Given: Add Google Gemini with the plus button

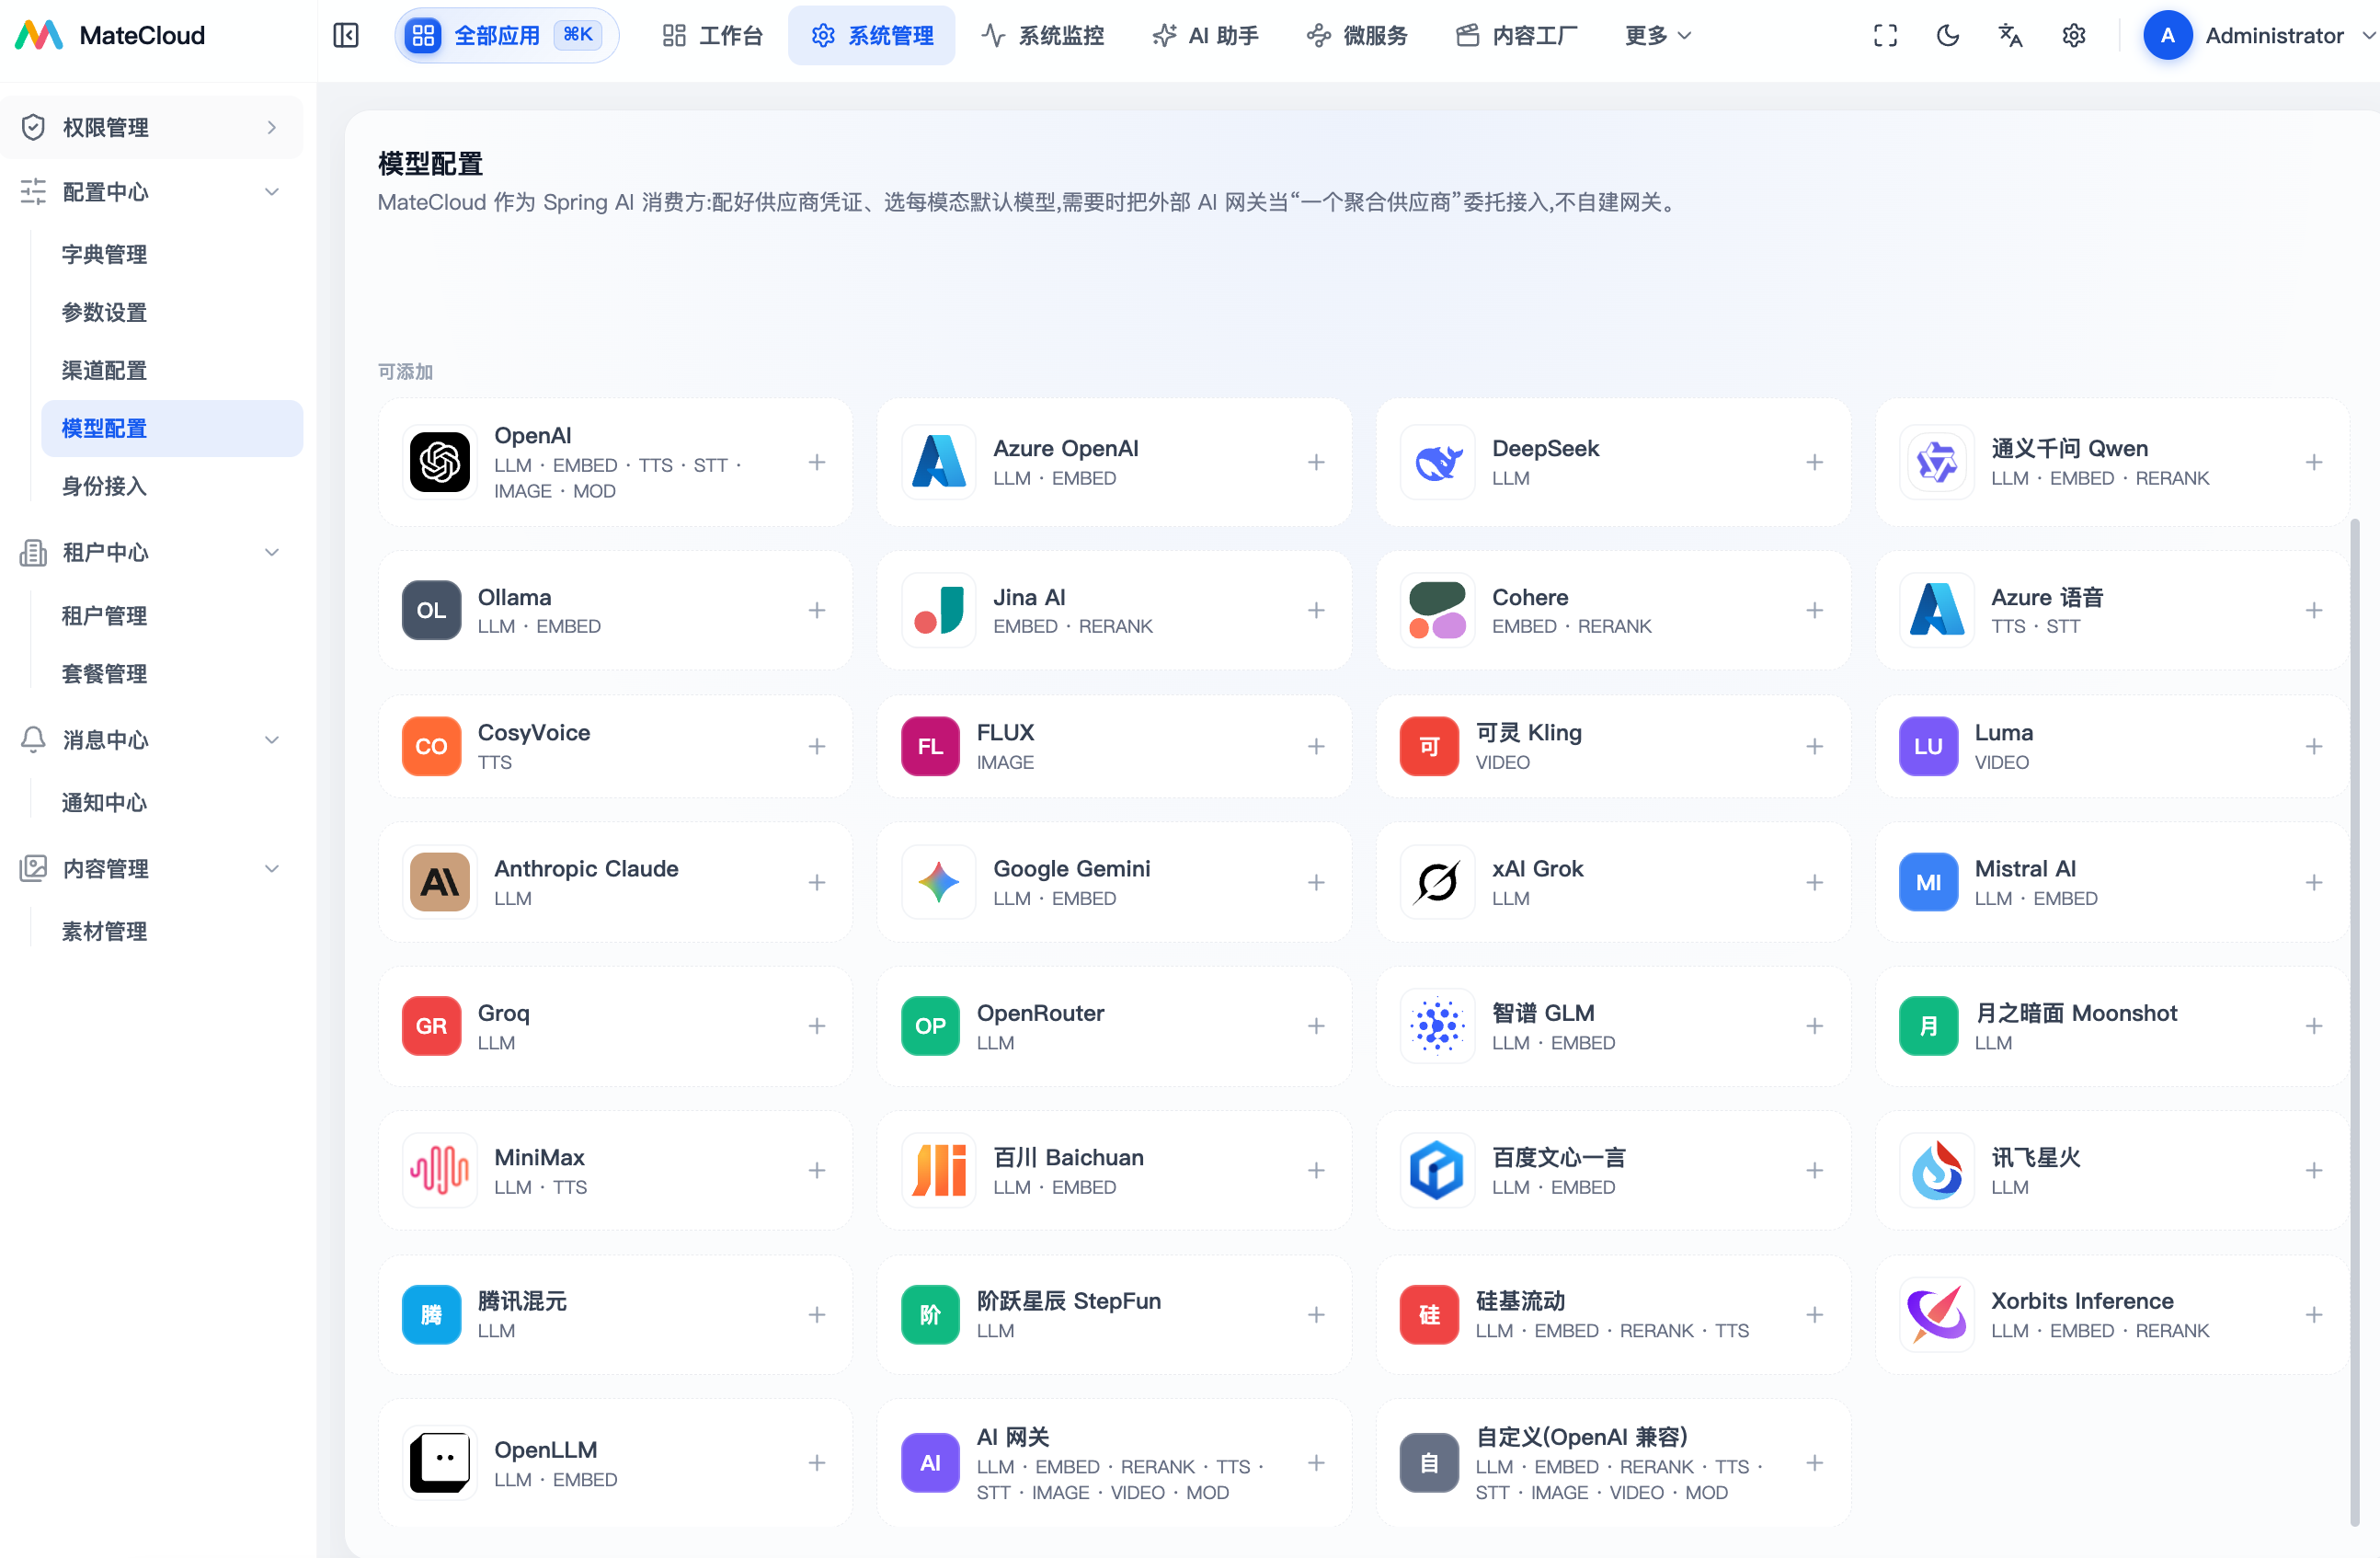Looking at the screenshot, I should (1316, 882).
